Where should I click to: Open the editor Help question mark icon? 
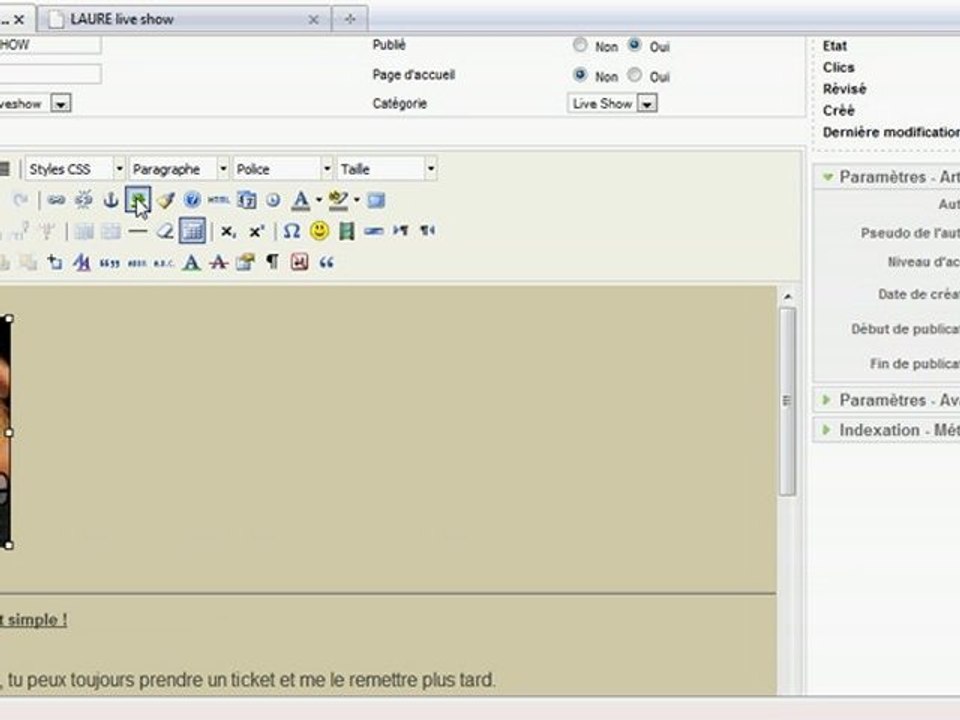[x=192, y=200]
